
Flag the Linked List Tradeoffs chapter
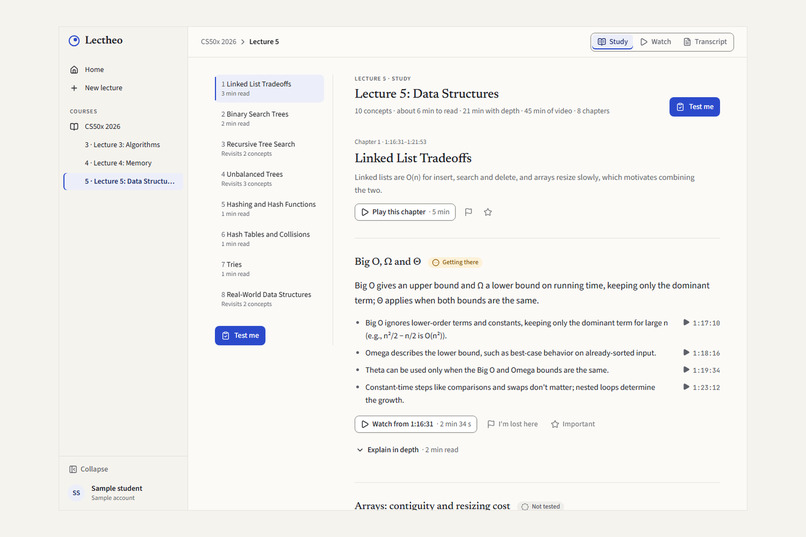pyautogui.click(x=468, y=212)
